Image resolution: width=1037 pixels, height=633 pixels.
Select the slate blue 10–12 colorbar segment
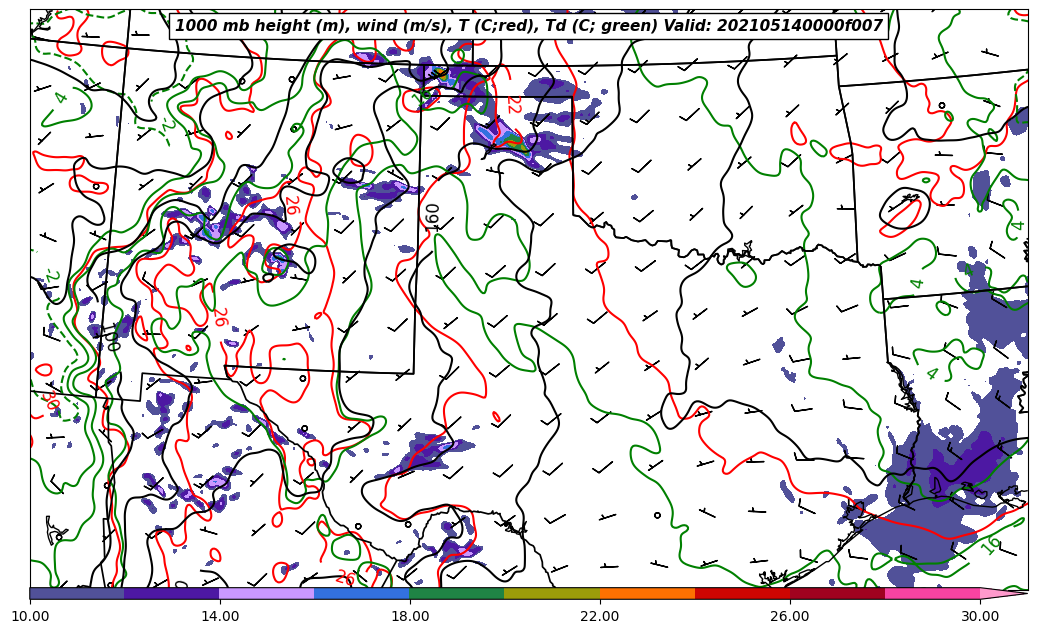pos(77,593)
